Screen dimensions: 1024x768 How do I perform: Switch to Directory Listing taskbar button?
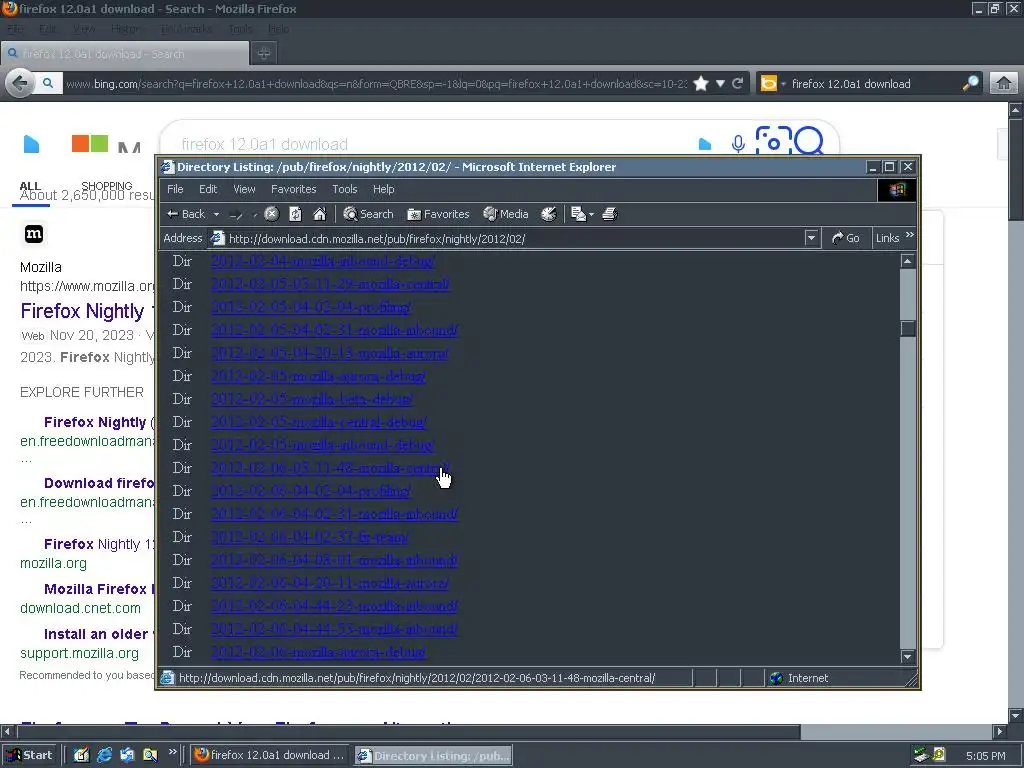point(434,756)
